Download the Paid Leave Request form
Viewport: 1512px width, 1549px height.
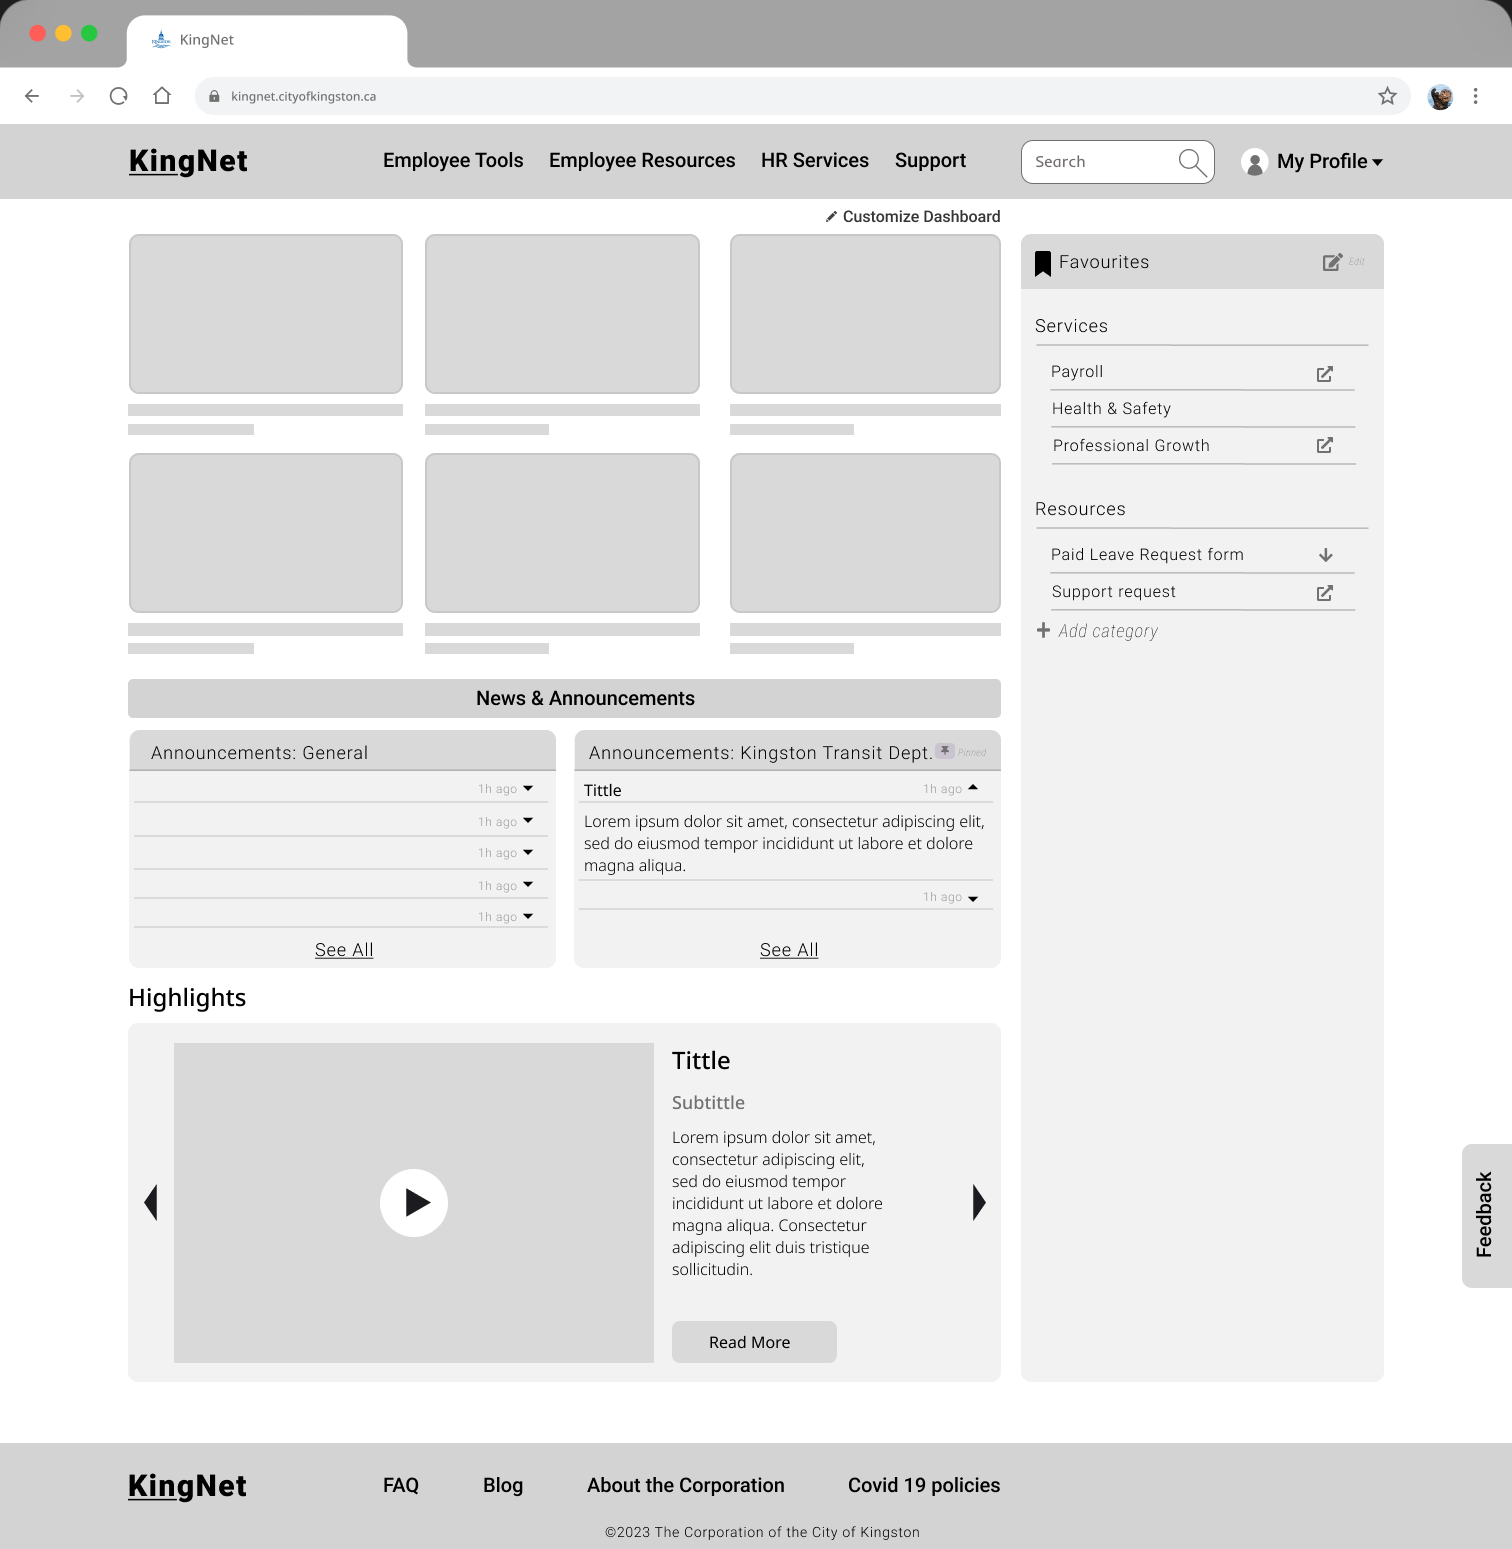1326,554
